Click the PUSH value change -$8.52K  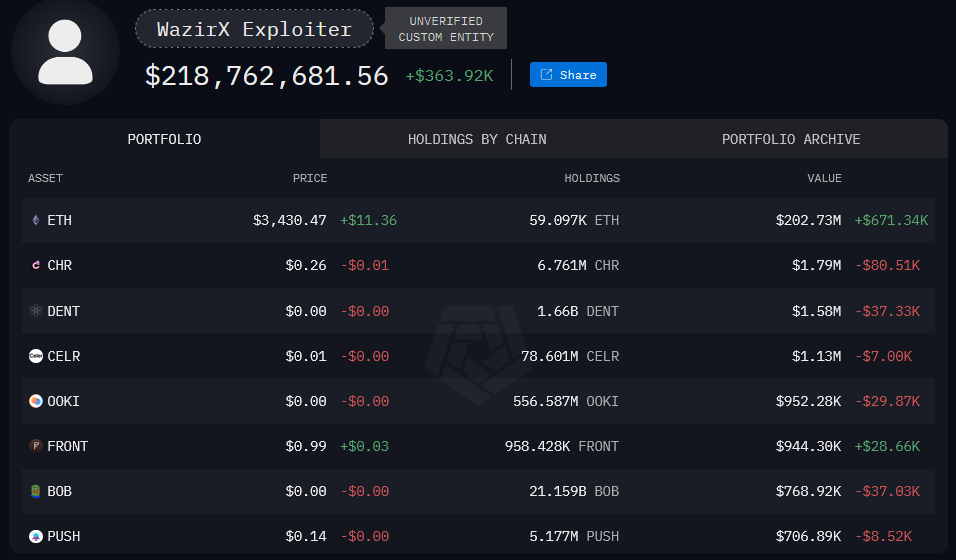(x=883, y=536)
